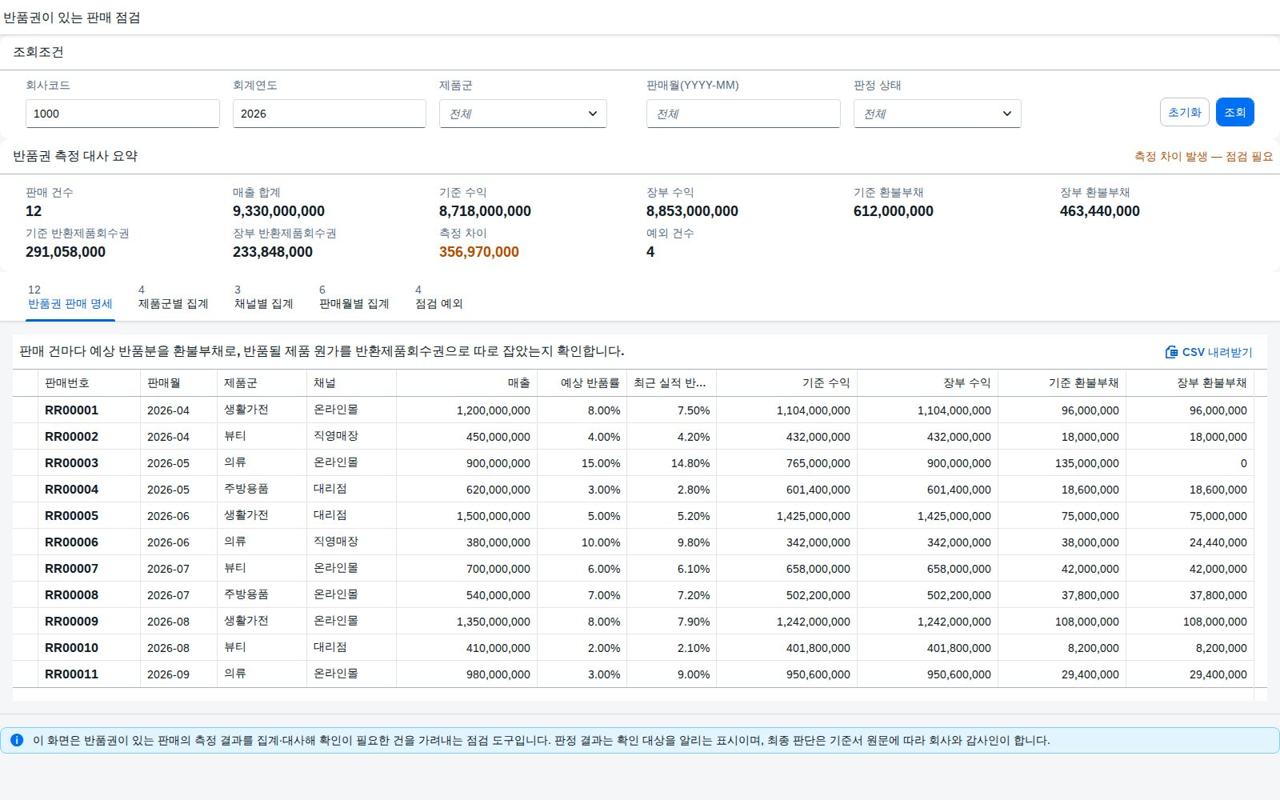Viewport: 1280px width, 800px height.
Task: Click the 초기화 button
Action: pyautogui.click(x=1185, y=112)
